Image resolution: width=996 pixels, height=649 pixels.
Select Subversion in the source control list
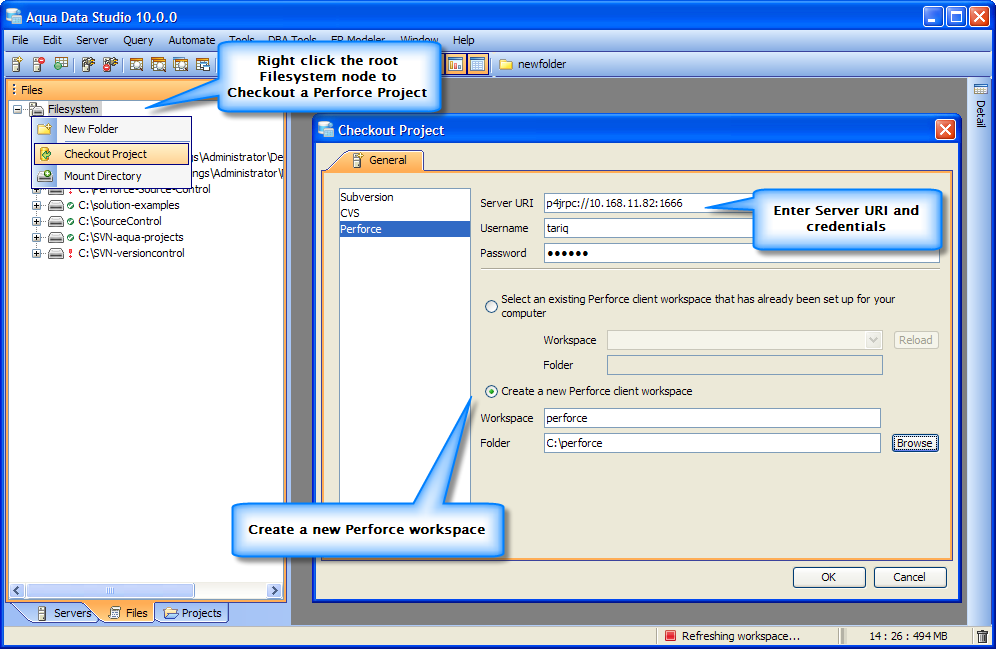pos(405,197)
